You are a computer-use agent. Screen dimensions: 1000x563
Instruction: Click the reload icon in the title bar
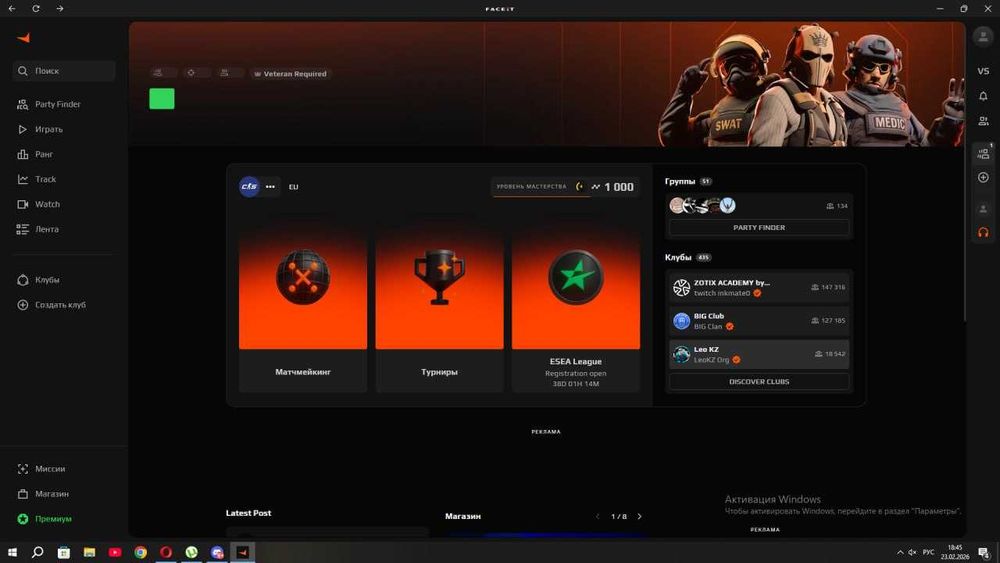pos(36,8)
